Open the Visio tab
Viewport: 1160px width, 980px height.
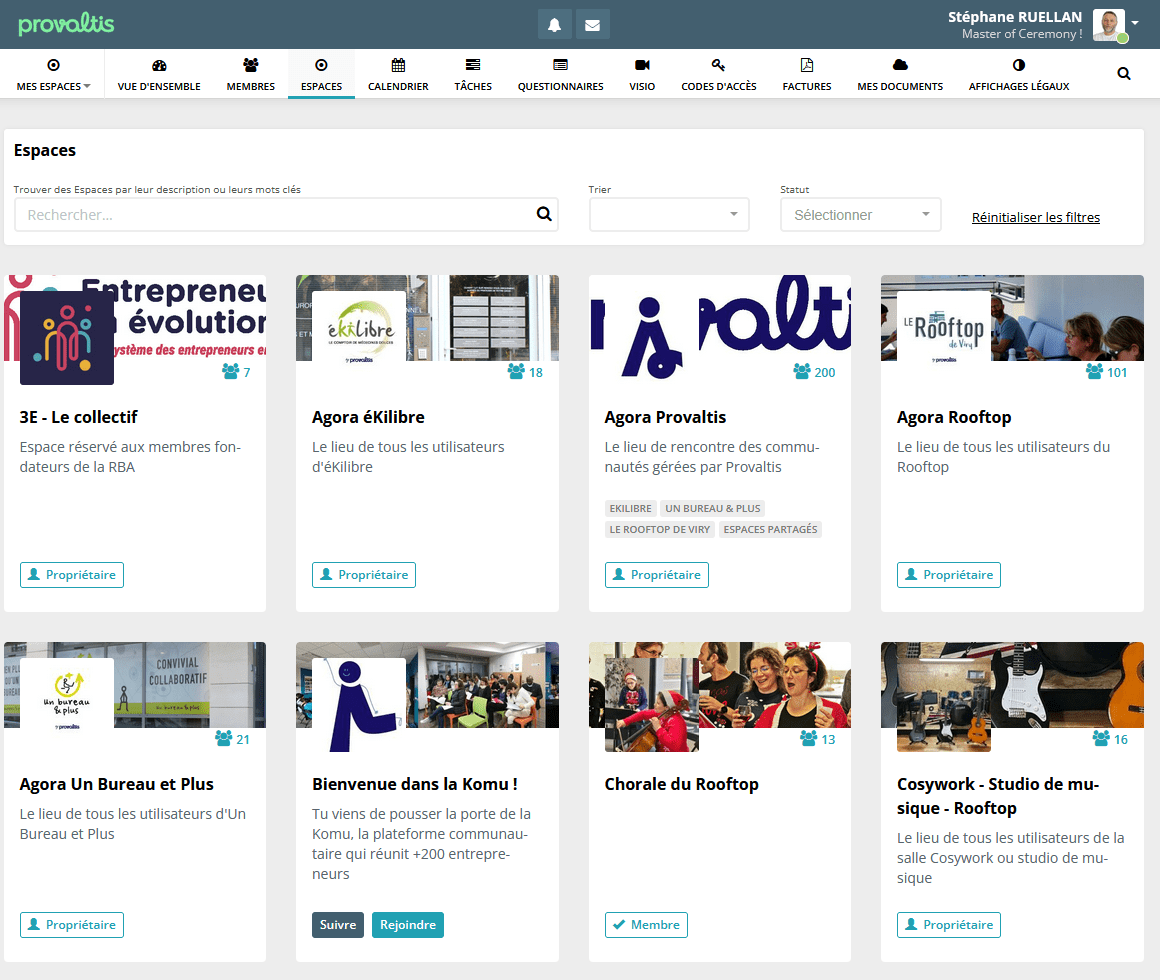point(642,75)
